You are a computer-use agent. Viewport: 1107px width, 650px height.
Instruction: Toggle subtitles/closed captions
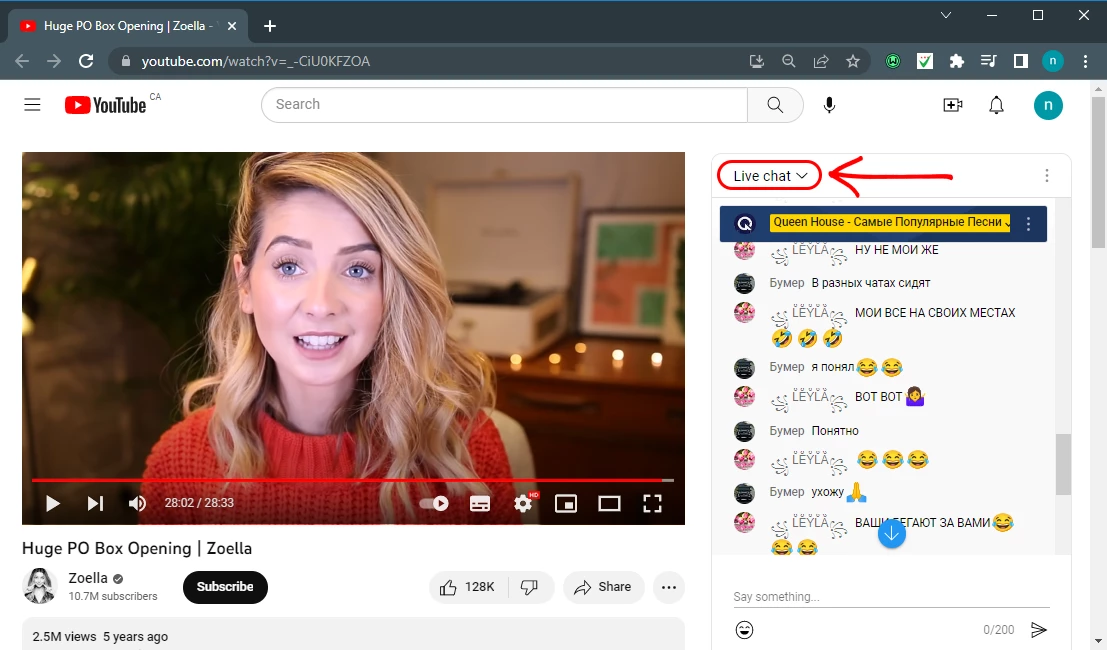pos(479,504)
